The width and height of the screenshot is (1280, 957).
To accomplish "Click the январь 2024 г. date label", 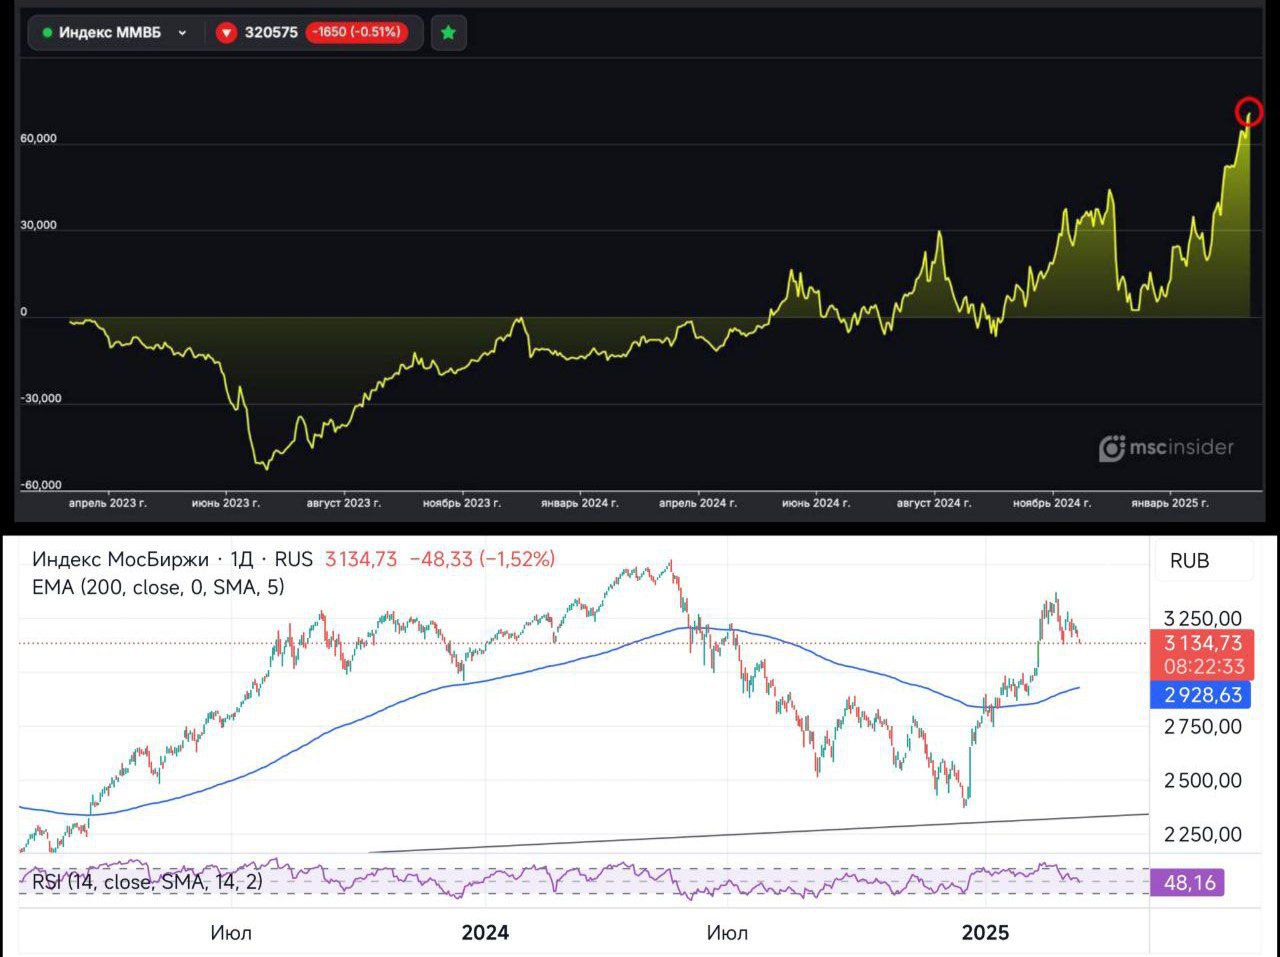I will click(x=579, y=503).
